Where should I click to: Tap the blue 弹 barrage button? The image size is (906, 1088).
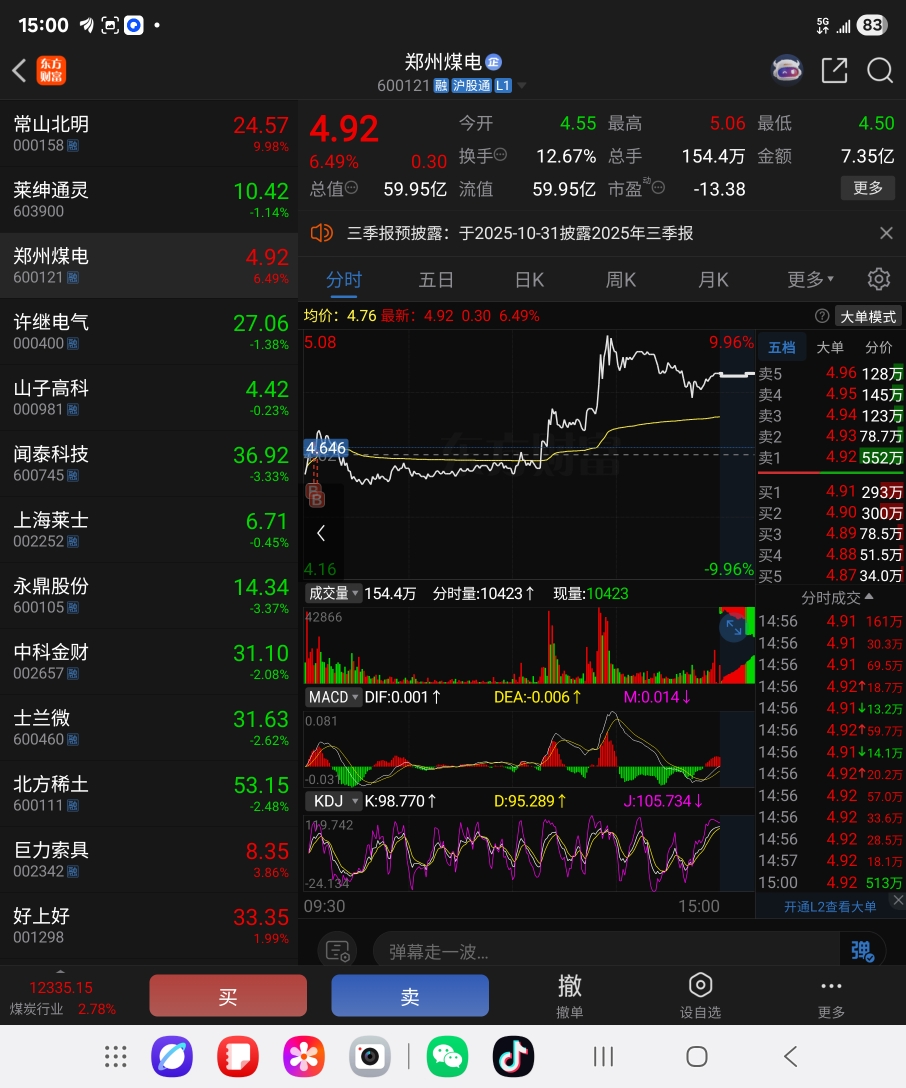[x=862, y=950]
